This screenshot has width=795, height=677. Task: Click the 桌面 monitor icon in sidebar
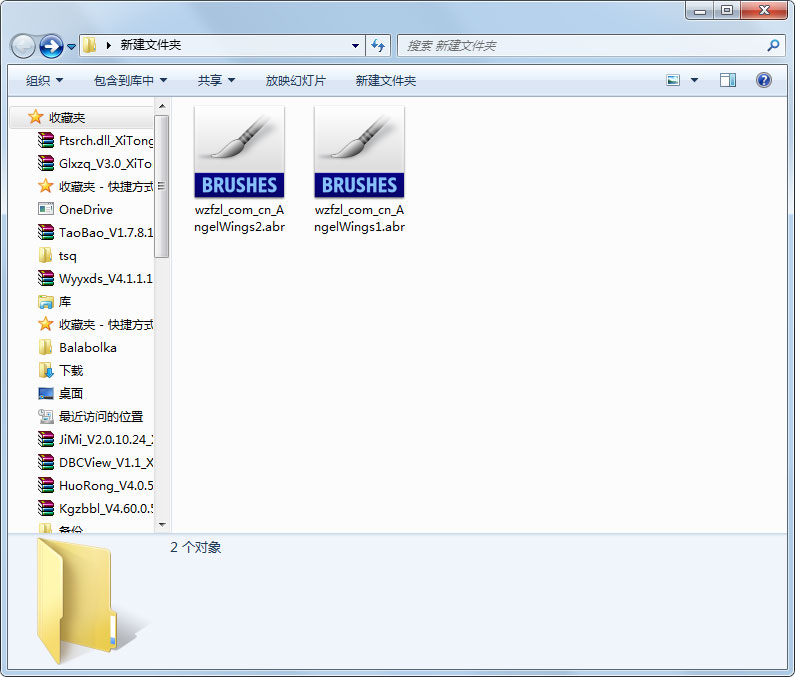click(46, 394)
